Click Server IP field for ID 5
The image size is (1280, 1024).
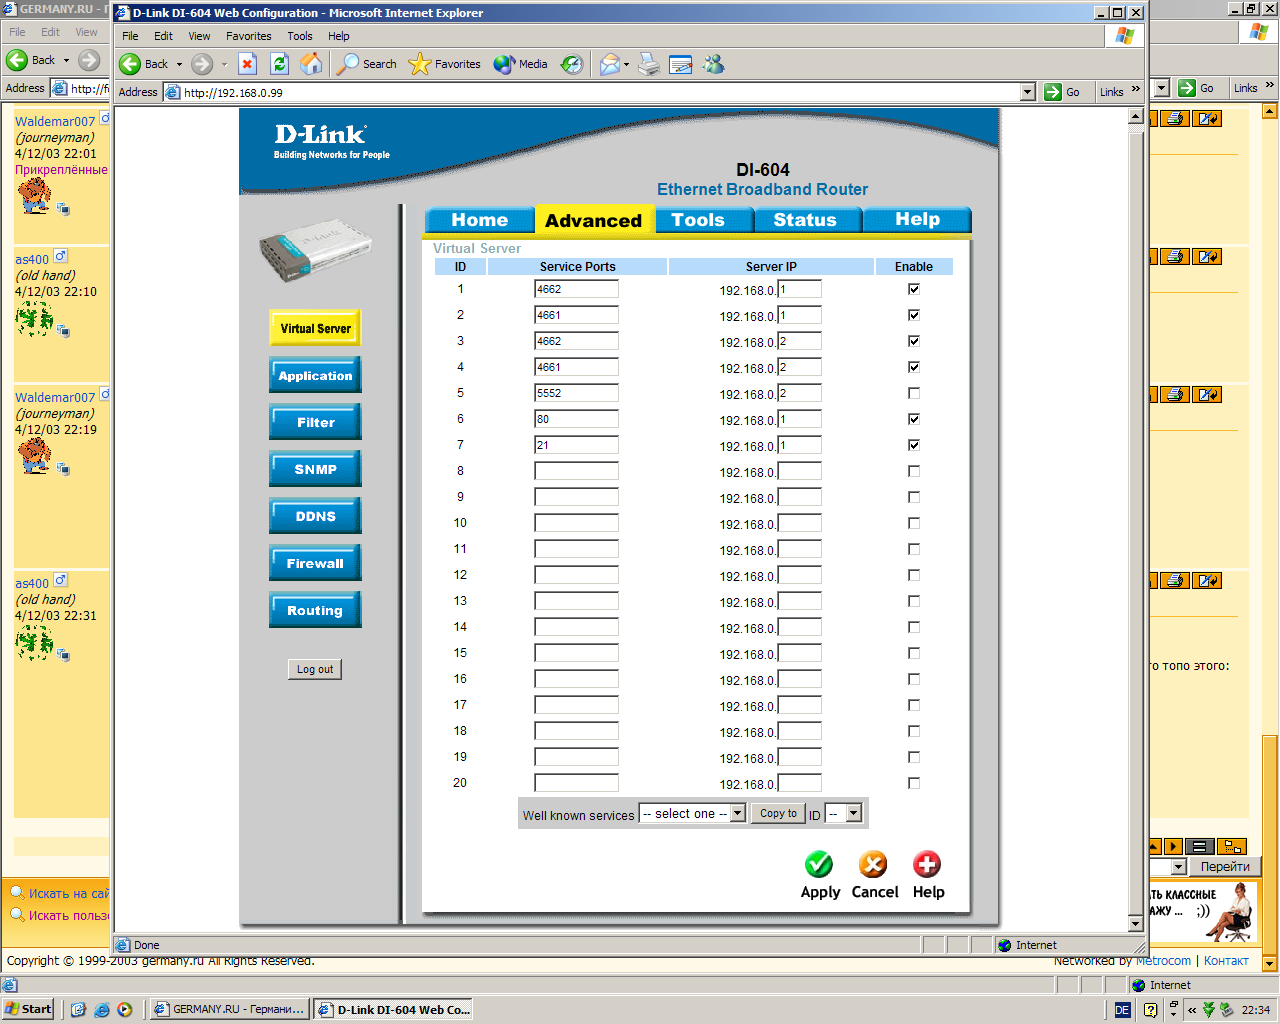(799, 393)
